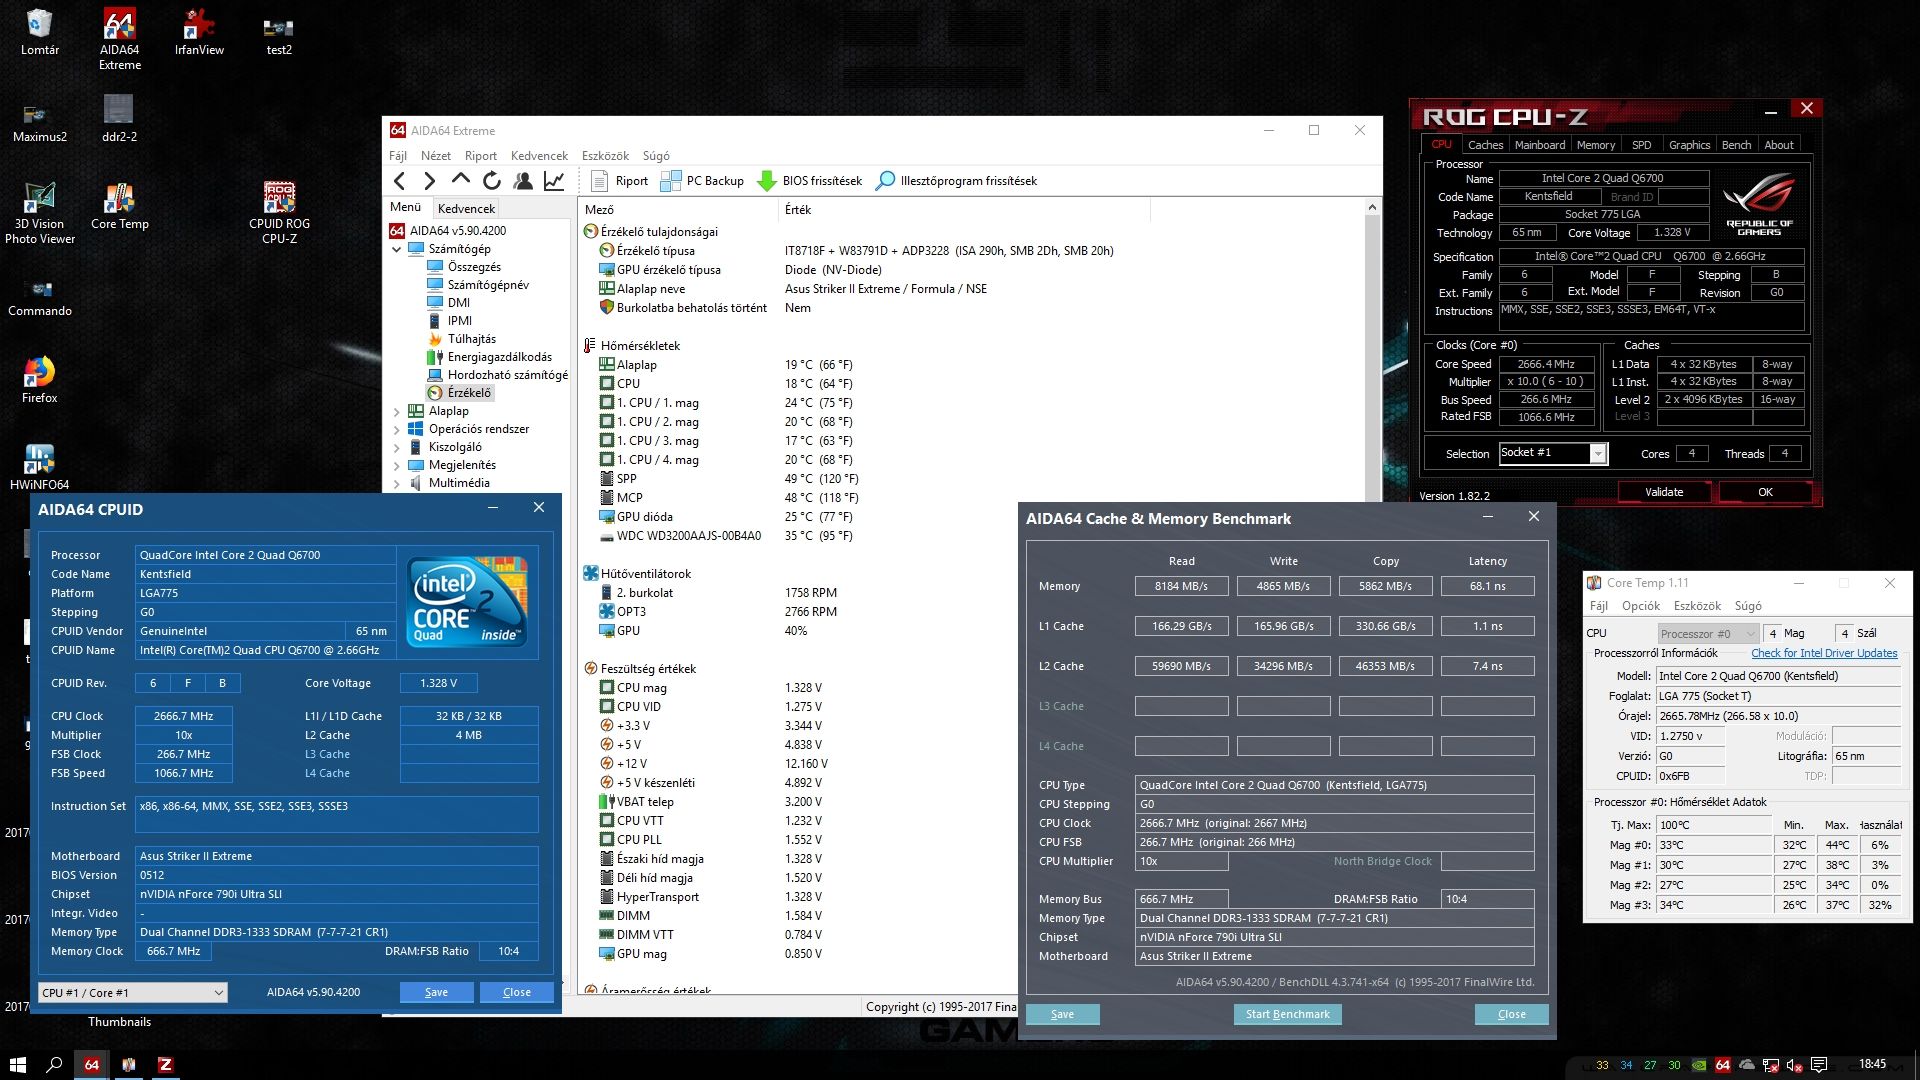Open the Lomtár recycle bin icon
Viewport: 1920px width, 1080px height.
tap(39, 32)
